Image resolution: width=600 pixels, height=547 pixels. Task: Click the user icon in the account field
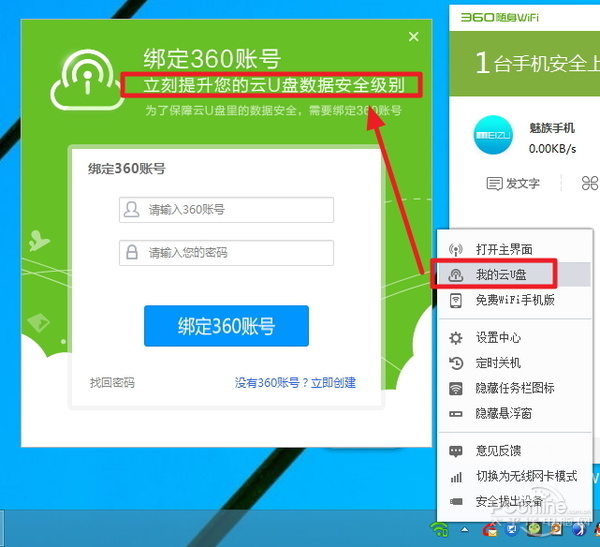coord(130,210)
